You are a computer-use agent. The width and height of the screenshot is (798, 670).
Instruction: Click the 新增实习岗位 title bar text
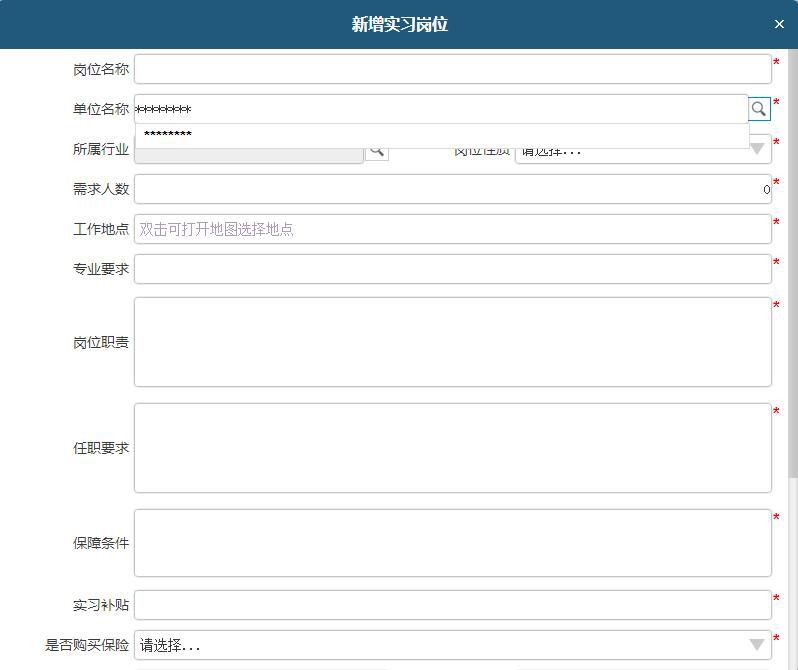399,24
